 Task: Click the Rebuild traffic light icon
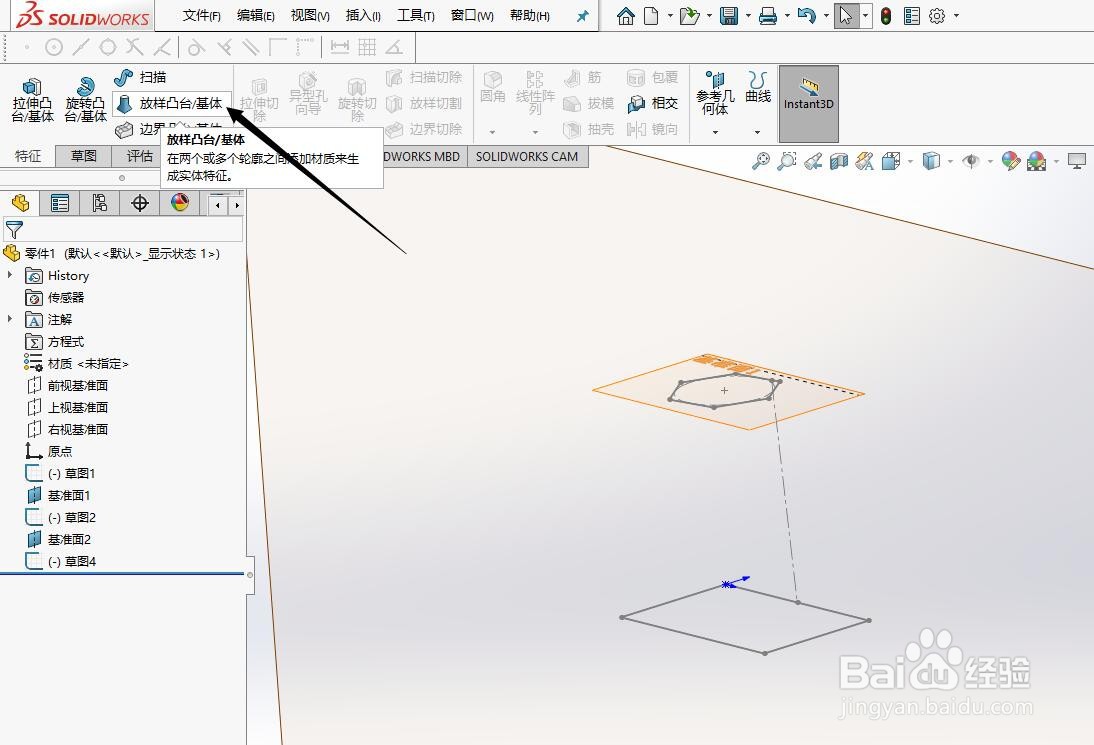click(x=886, y=15)
